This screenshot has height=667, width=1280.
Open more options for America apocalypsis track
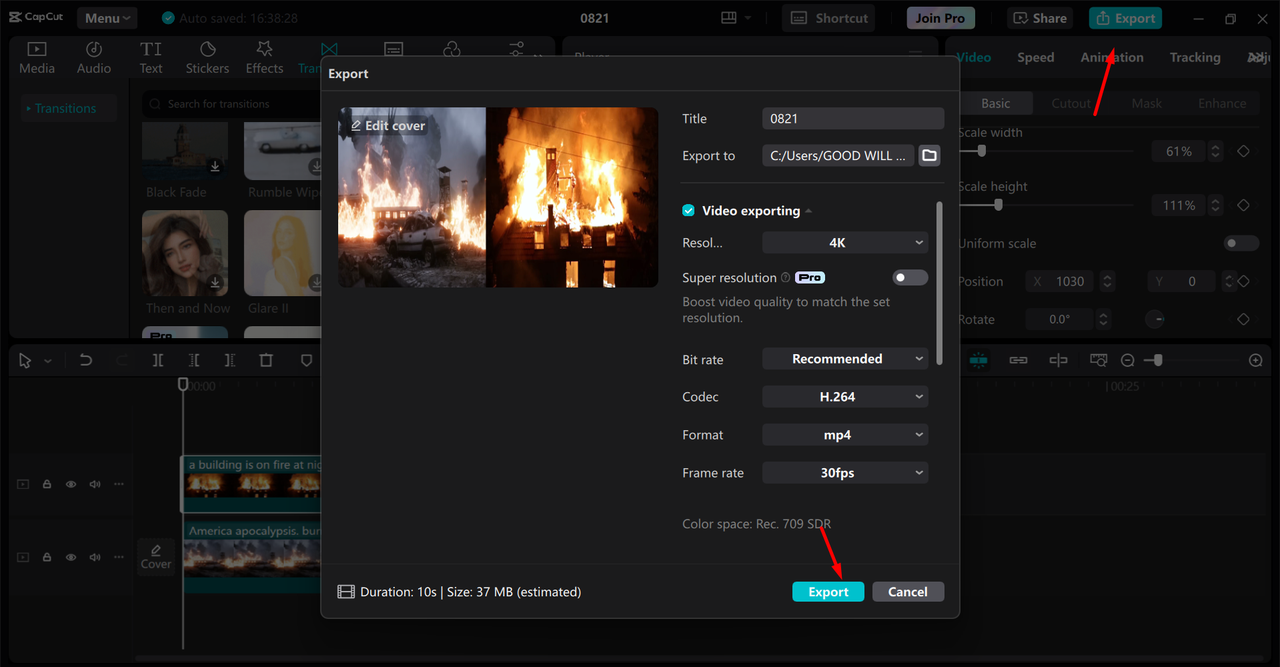point(118,557)
